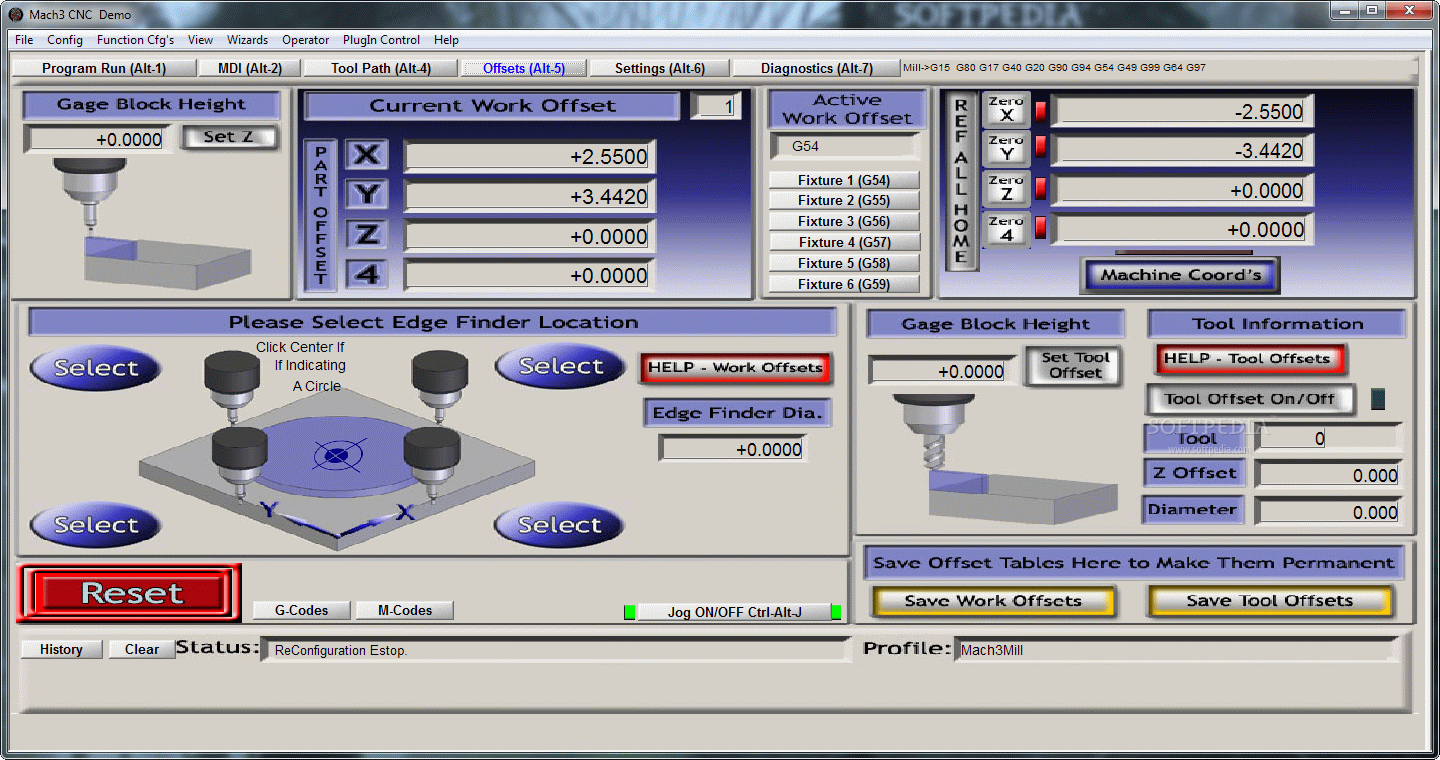Click Save Tool Offsets
This screenshot has width=1440, height=760.
(1269, 601)
